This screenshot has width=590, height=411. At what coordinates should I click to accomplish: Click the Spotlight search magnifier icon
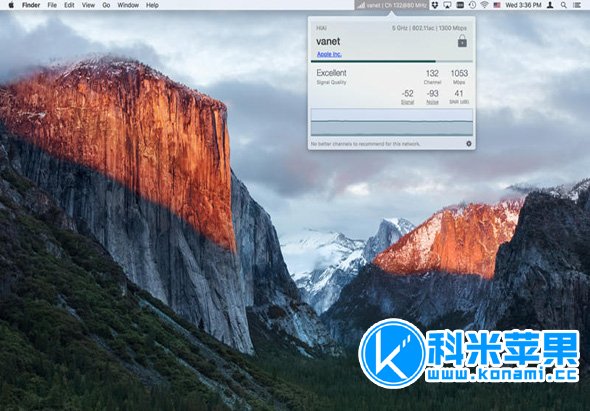(563, 5)
